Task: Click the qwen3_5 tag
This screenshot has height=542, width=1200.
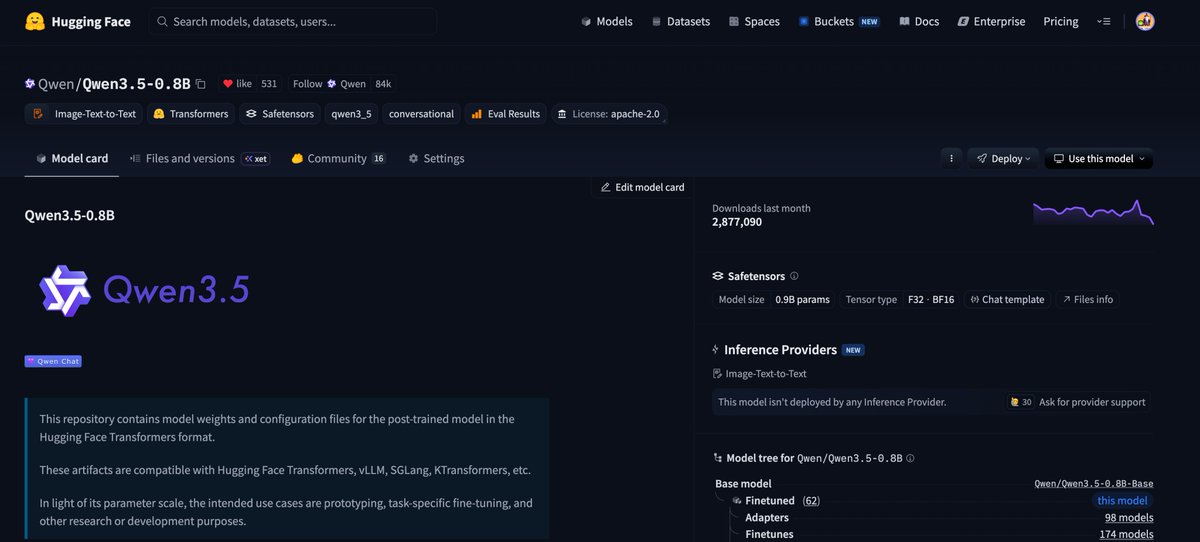Action: (x=351, y=114)
